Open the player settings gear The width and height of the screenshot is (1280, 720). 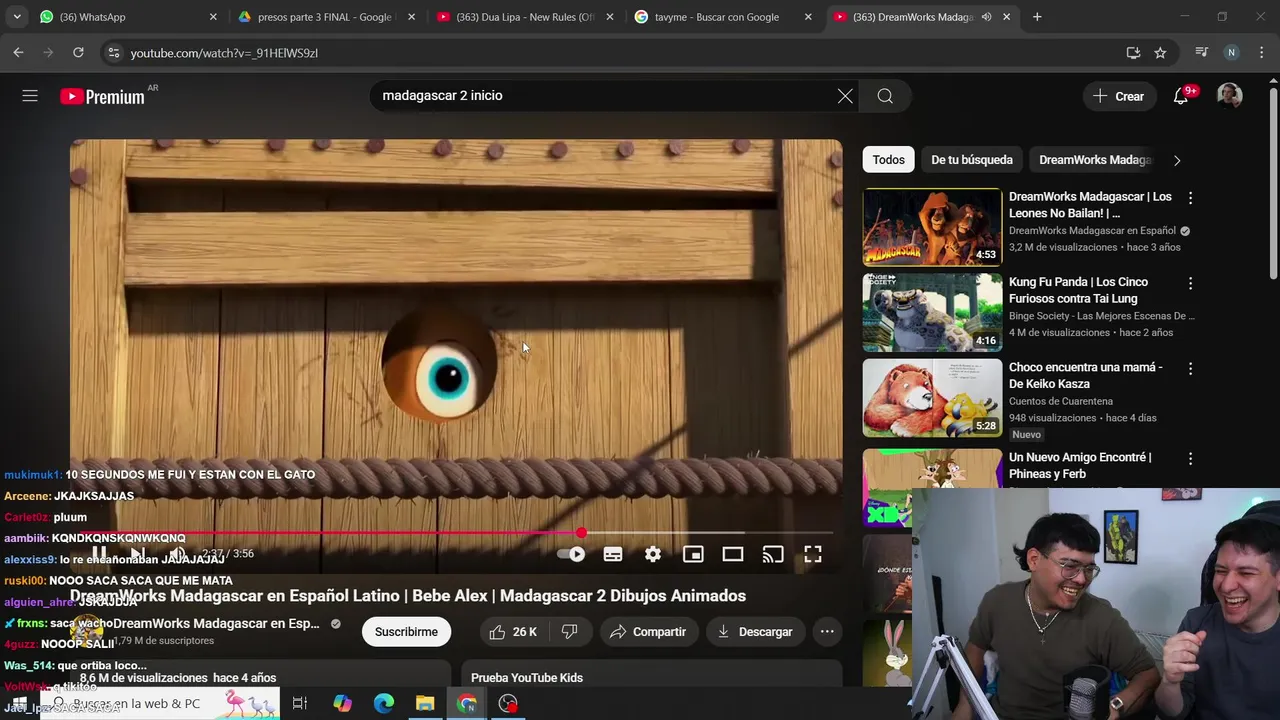(x=653, y=554)
